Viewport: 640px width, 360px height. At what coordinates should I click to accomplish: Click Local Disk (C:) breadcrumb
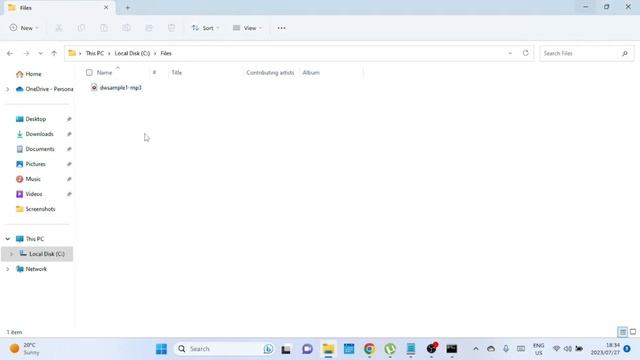tap(132, 53)
